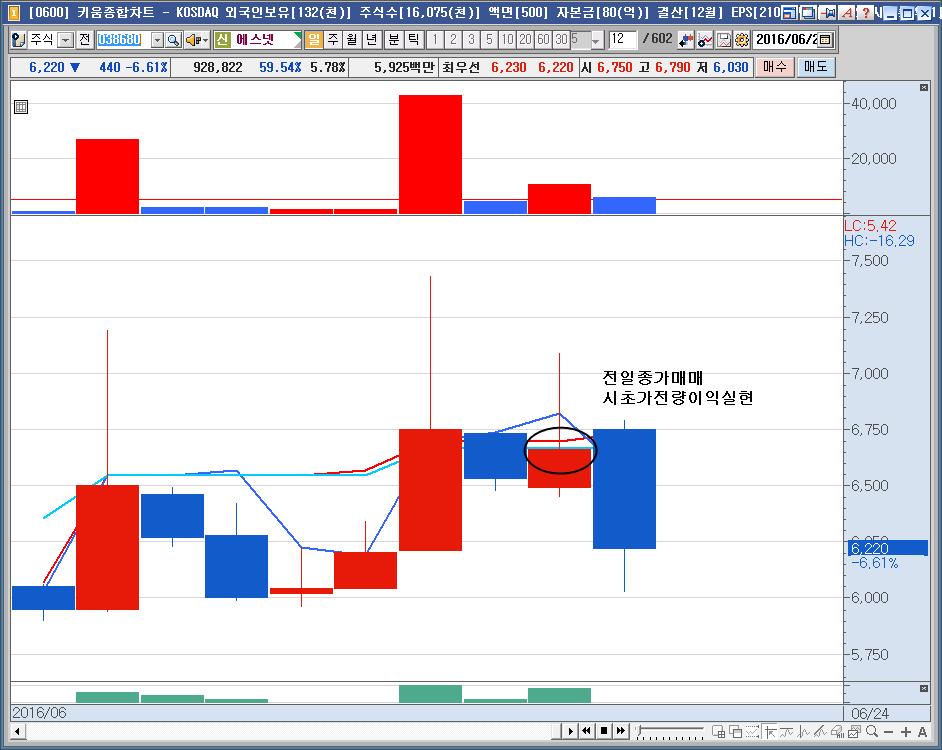The height and width of the screenshot is (750, 942).
Task: Click the 매도 sell button
Action: [816, 67]
